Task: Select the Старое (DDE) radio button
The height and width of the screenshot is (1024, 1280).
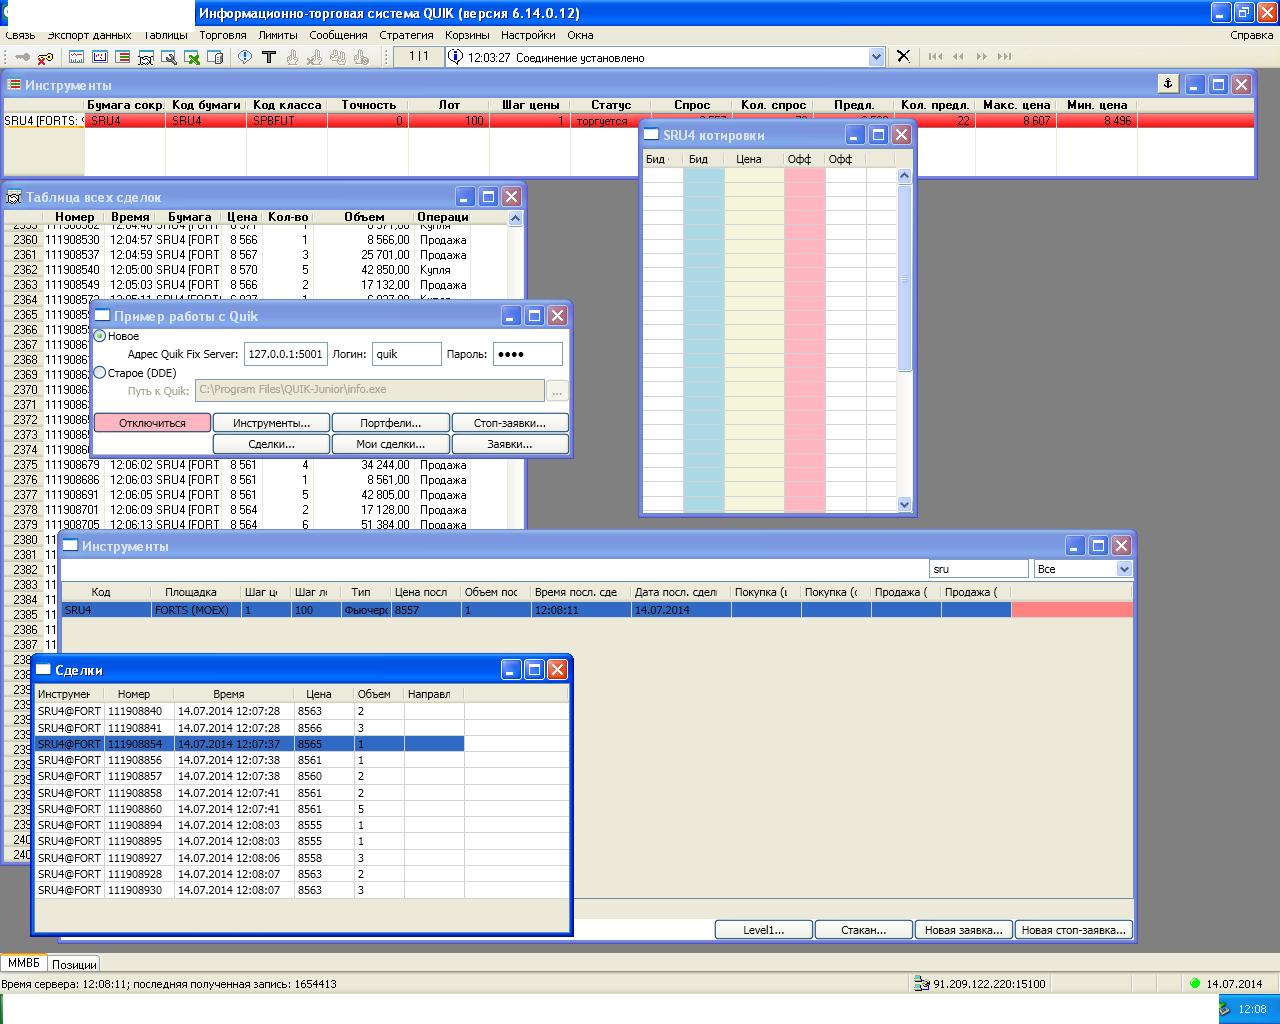Action: pyautogui.click(x=100, y=373)
